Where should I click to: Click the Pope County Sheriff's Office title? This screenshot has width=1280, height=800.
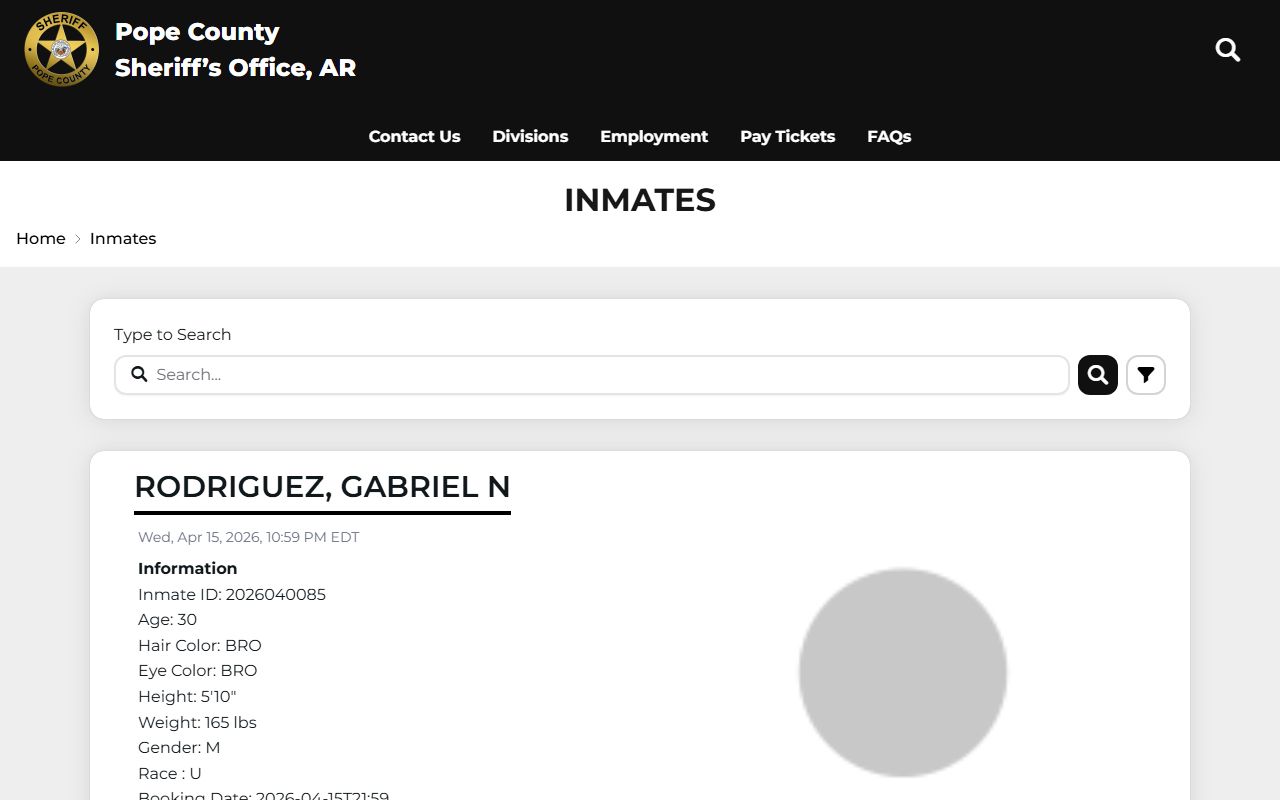(235, 50)
